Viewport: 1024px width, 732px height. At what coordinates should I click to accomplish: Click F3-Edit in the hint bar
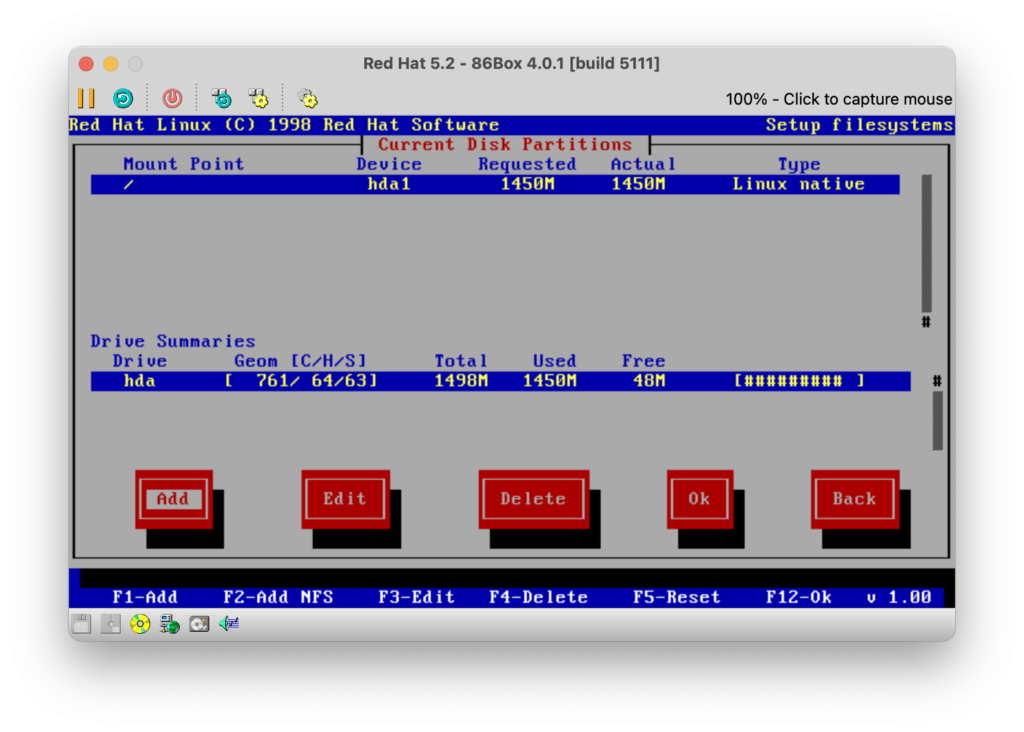(417, 597)
